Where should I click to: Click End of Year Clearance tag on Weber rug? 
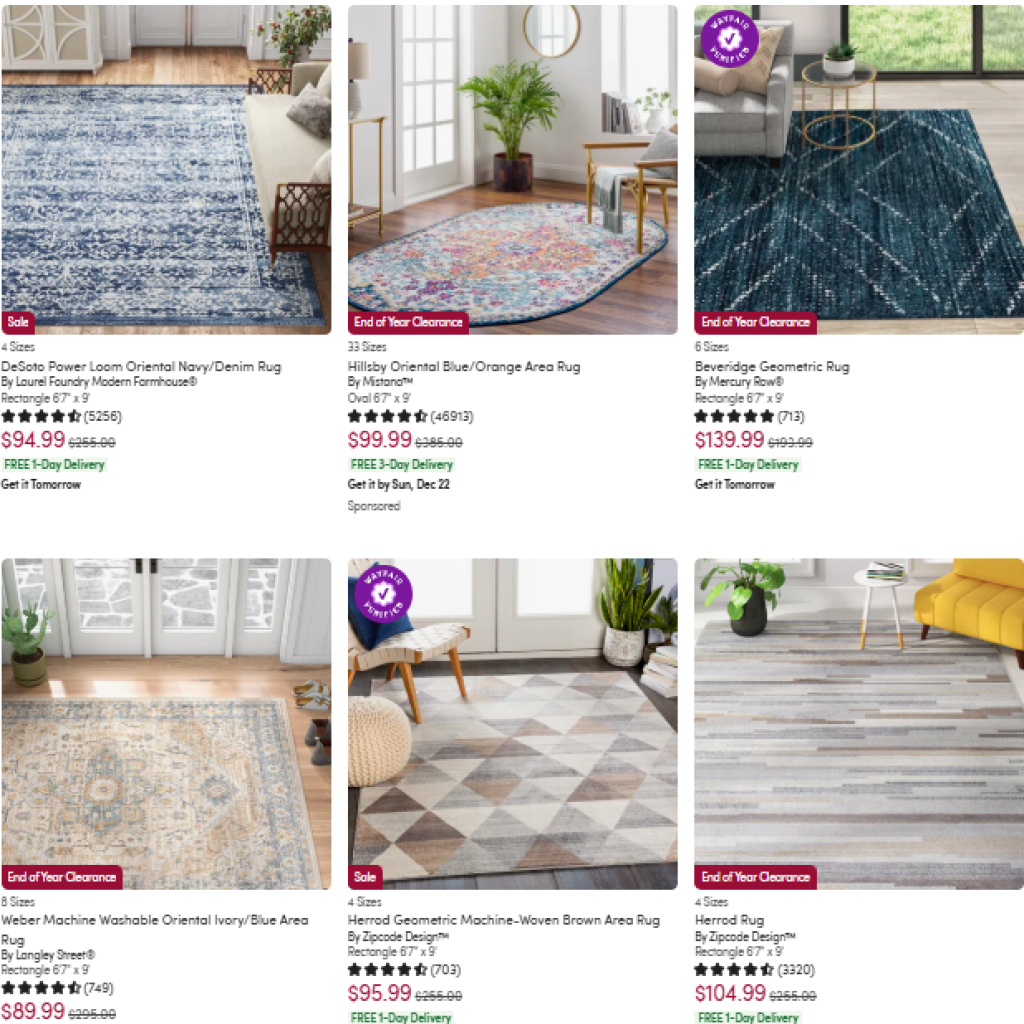pyautogui.click(x=62, y=877)
